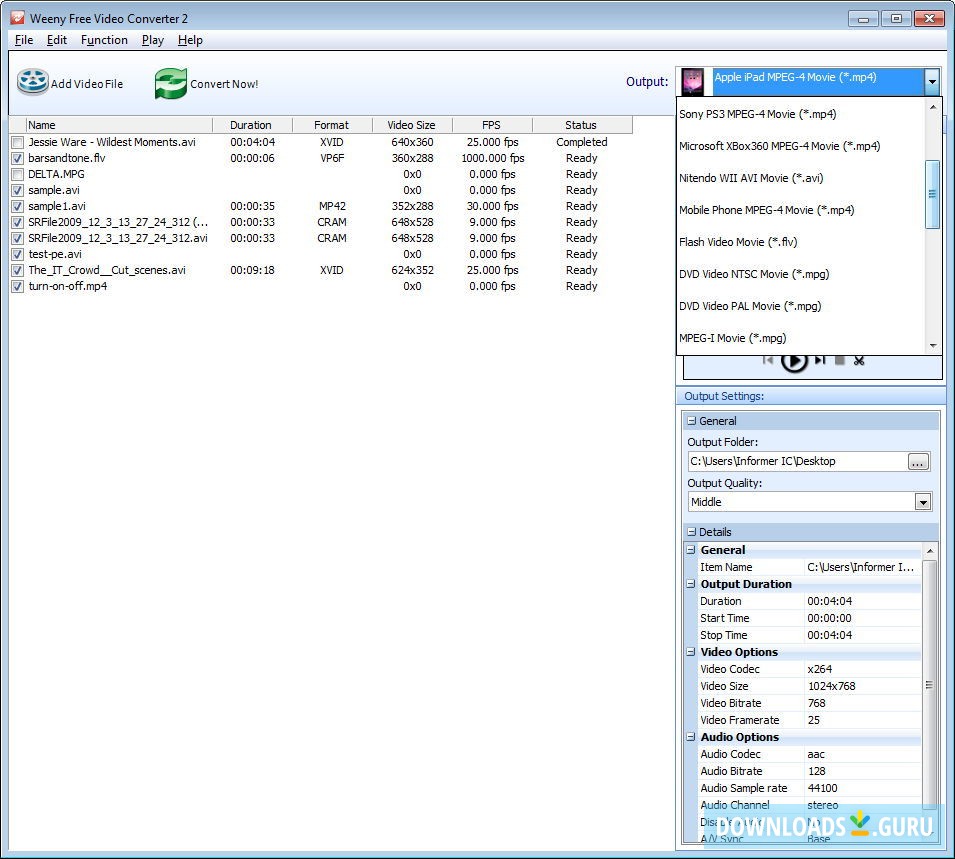Check the Jessie Ware - Wildest Moments.avi checkbox
This screenshot has height=859, width=955.
click(x=17, y=142)
